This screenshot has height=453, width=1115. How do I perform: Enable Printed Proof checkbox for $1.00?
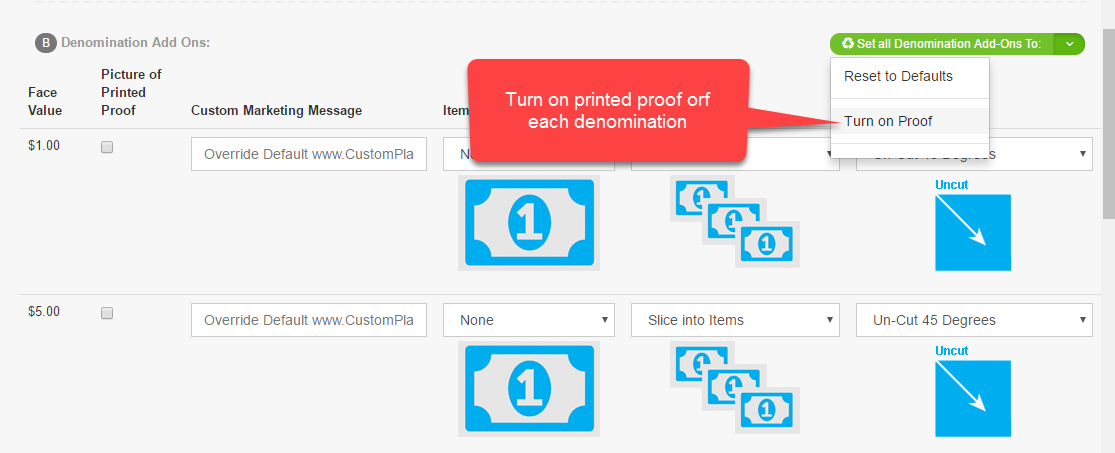pyautogui.click(x=107, y=147)
